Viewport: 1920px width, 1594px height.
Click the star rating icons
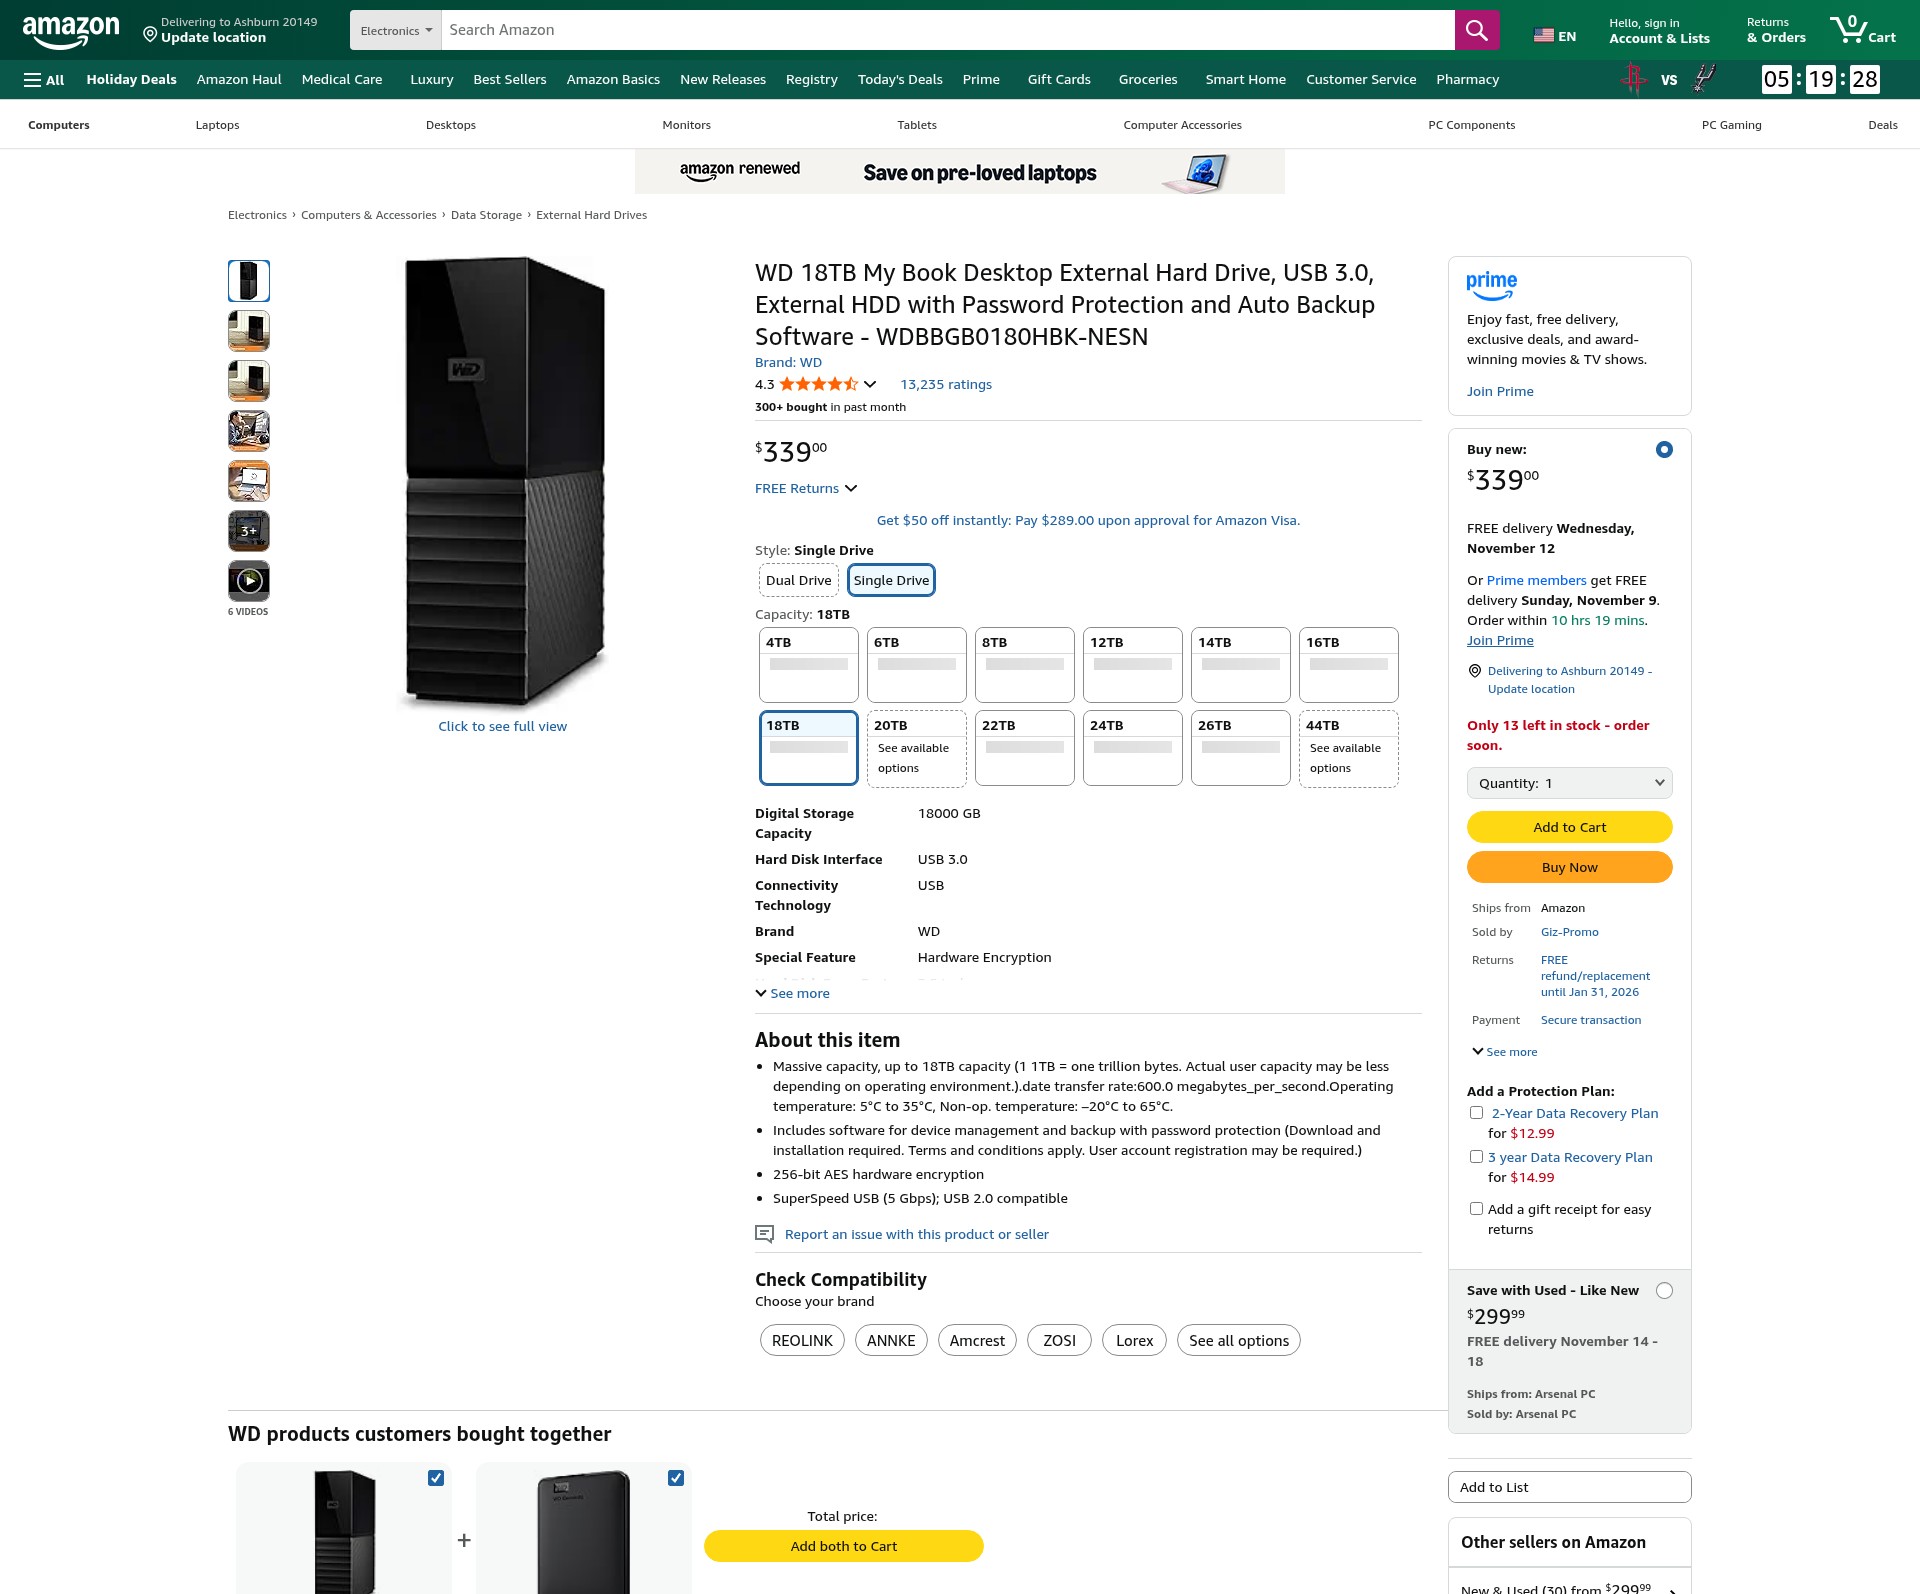(x=818, y=384)
